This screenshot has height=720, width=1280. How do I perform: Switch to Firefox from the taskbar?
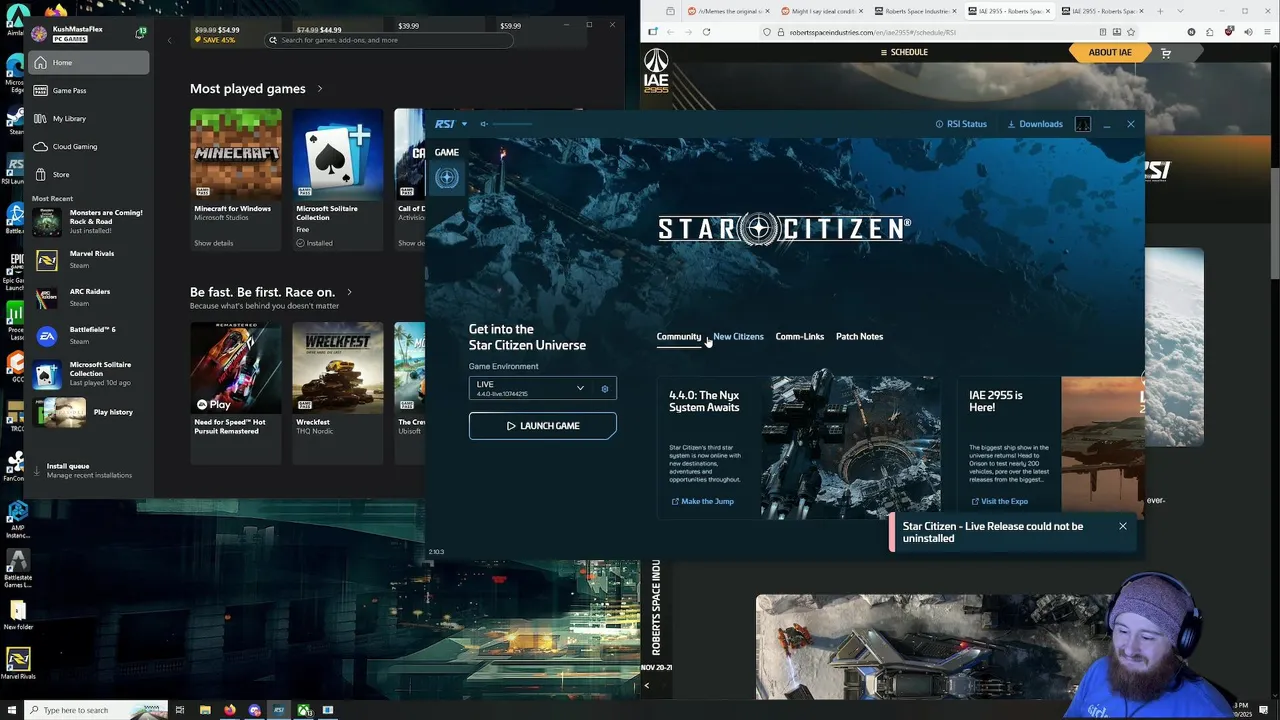point(230,710)
